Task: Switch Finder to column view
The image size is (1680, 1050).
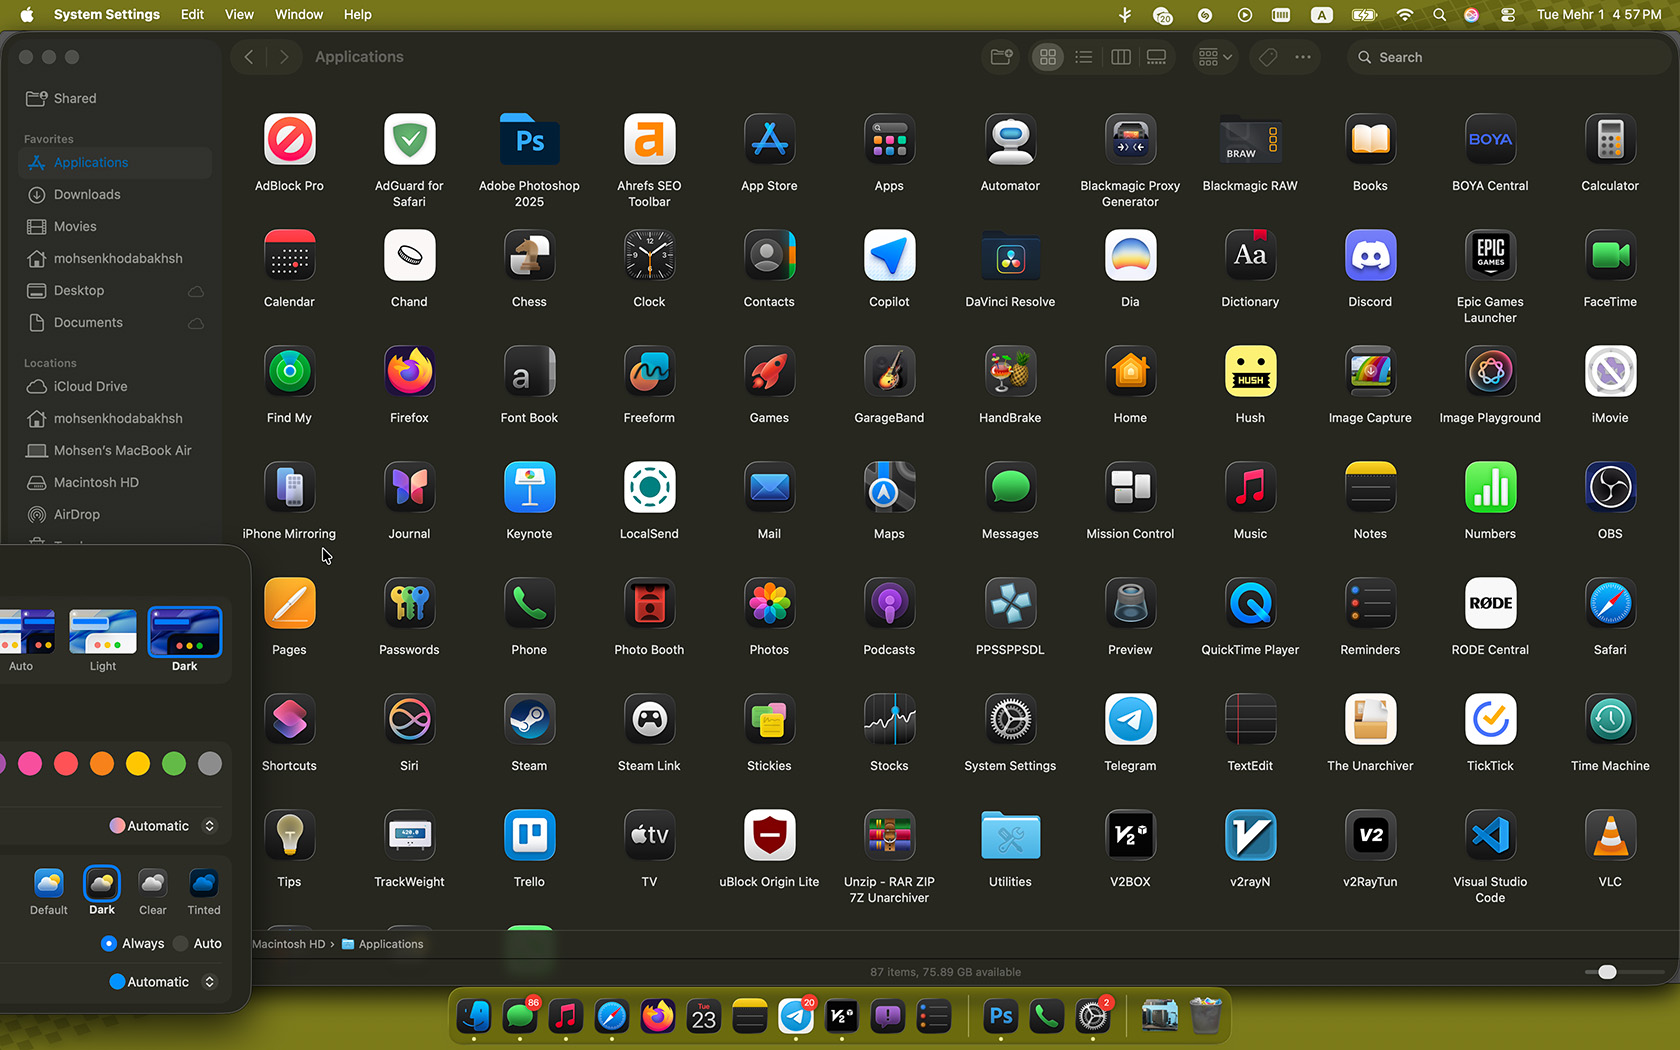Action: tap(1121, 57)
